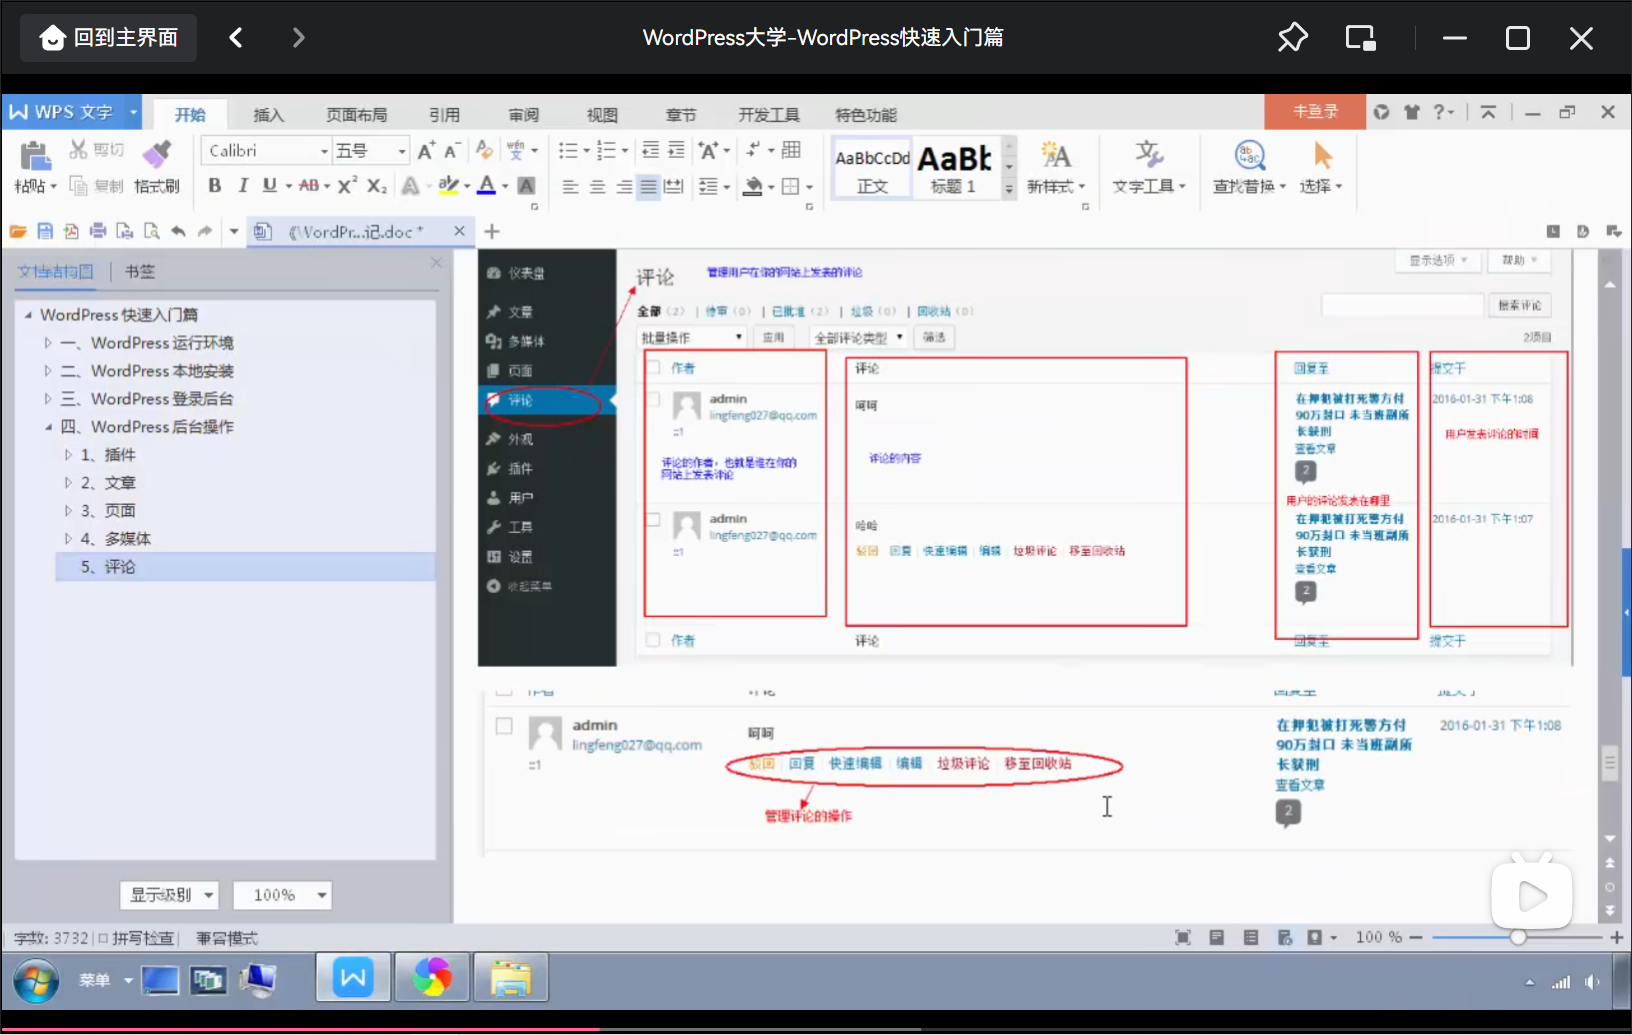Open the 显示级别 dropdown

pyautogui.click(x=169, y=895)
